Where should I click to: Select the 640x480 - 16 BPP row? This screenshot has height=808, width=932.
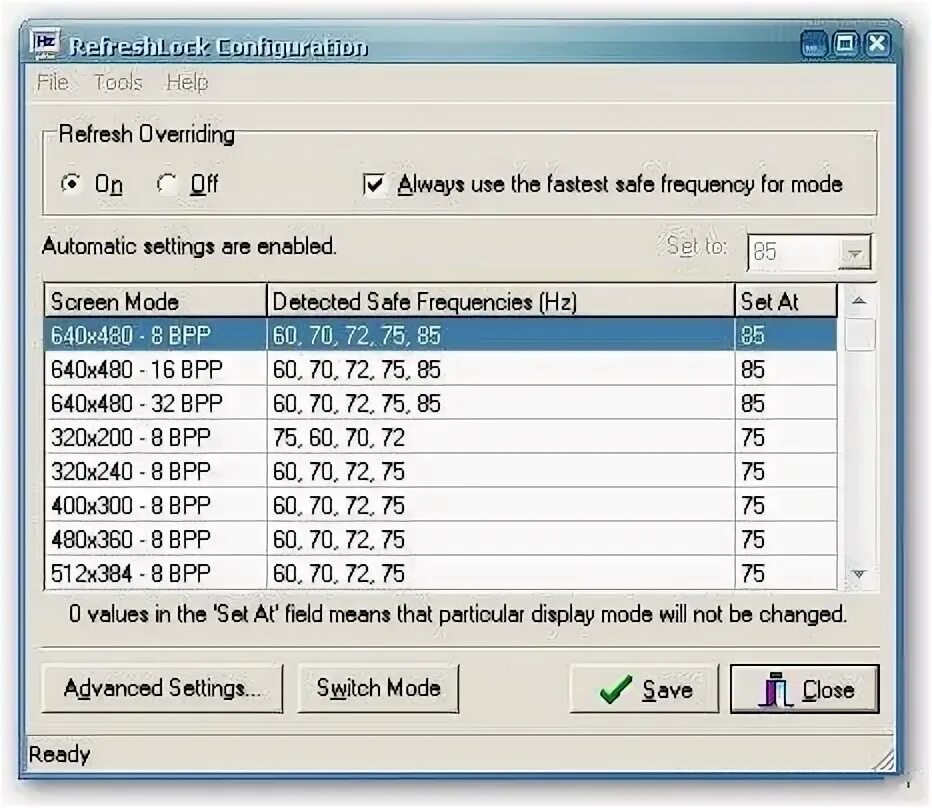(x=440, y=369)
